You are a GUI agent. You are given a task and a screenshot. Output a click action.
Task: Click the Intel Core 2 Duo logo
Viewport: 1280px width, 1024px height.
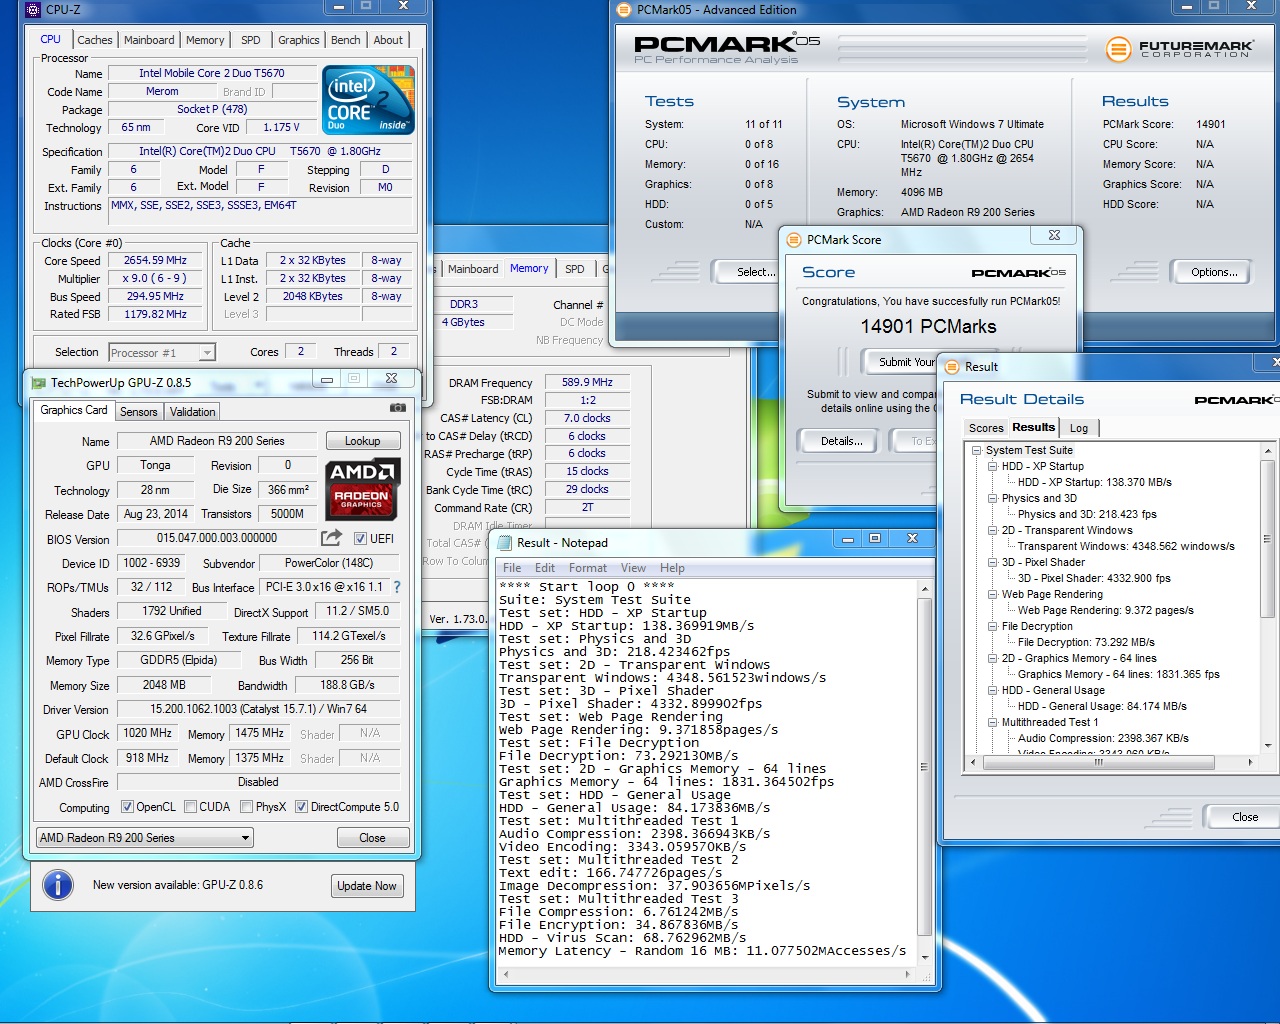pyautogui.click(x=368, y=100)
